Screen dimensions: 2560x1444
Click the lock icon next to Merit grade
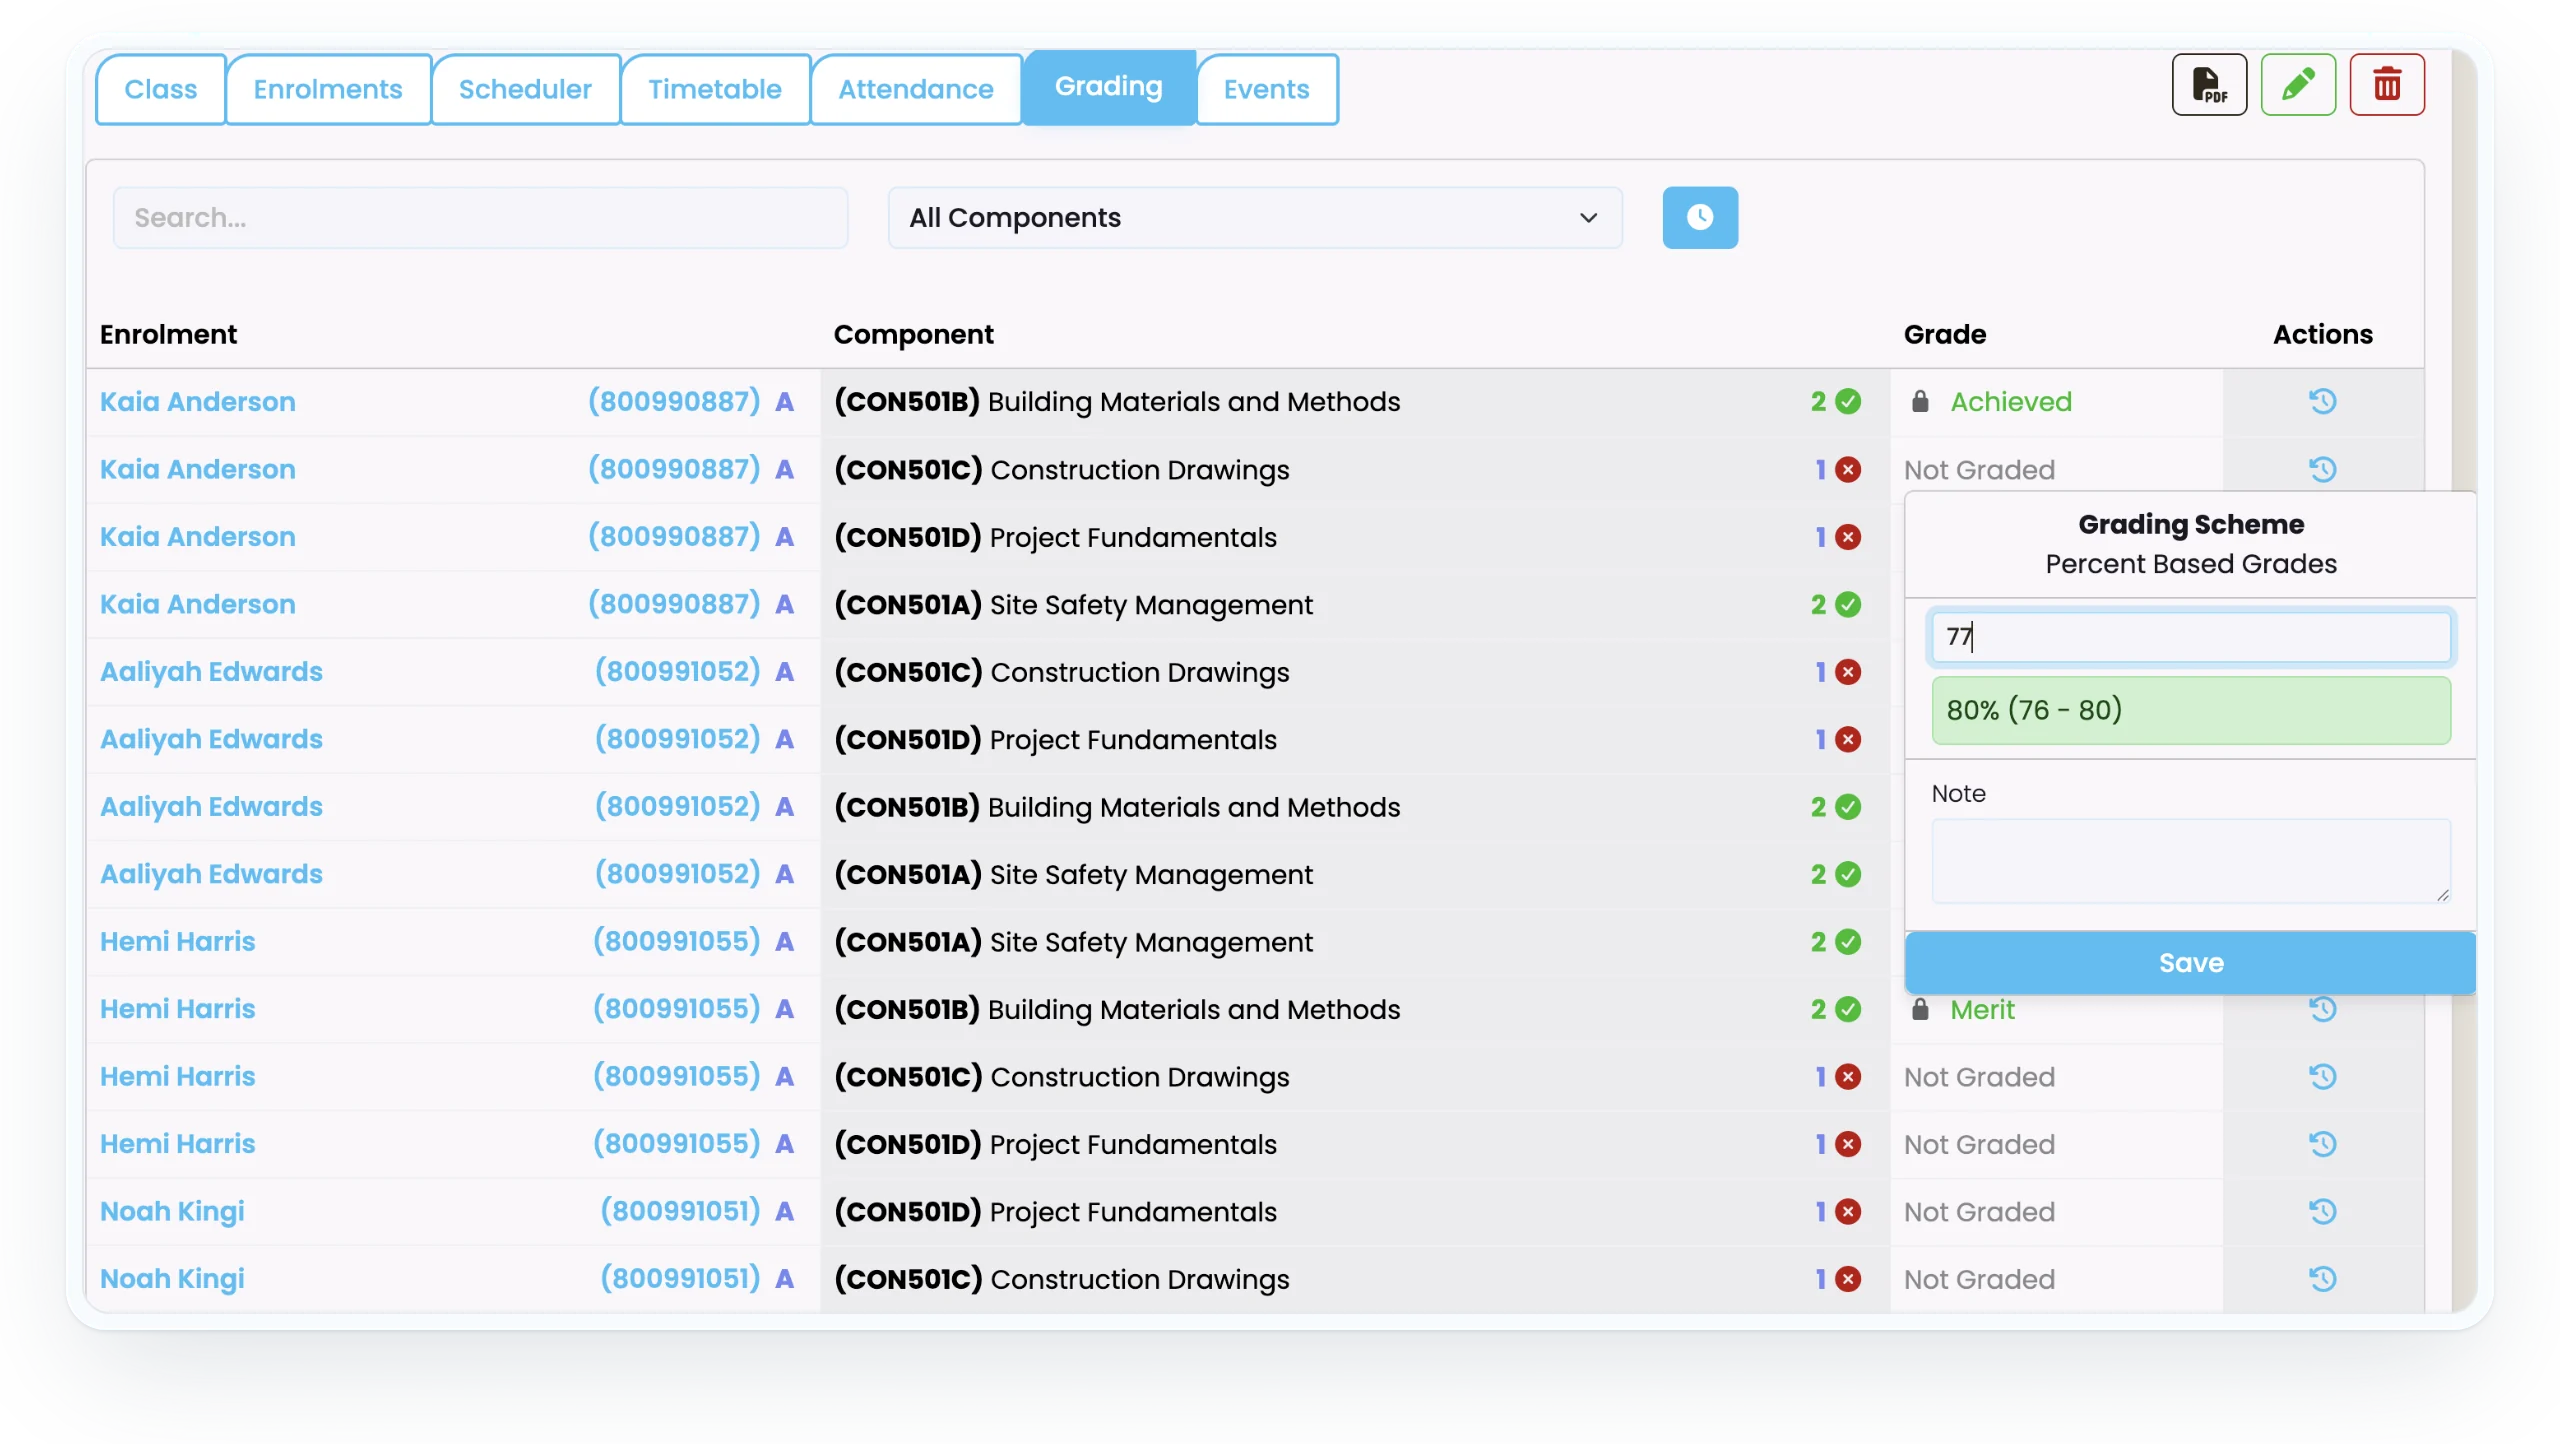coord(1920,1009)
